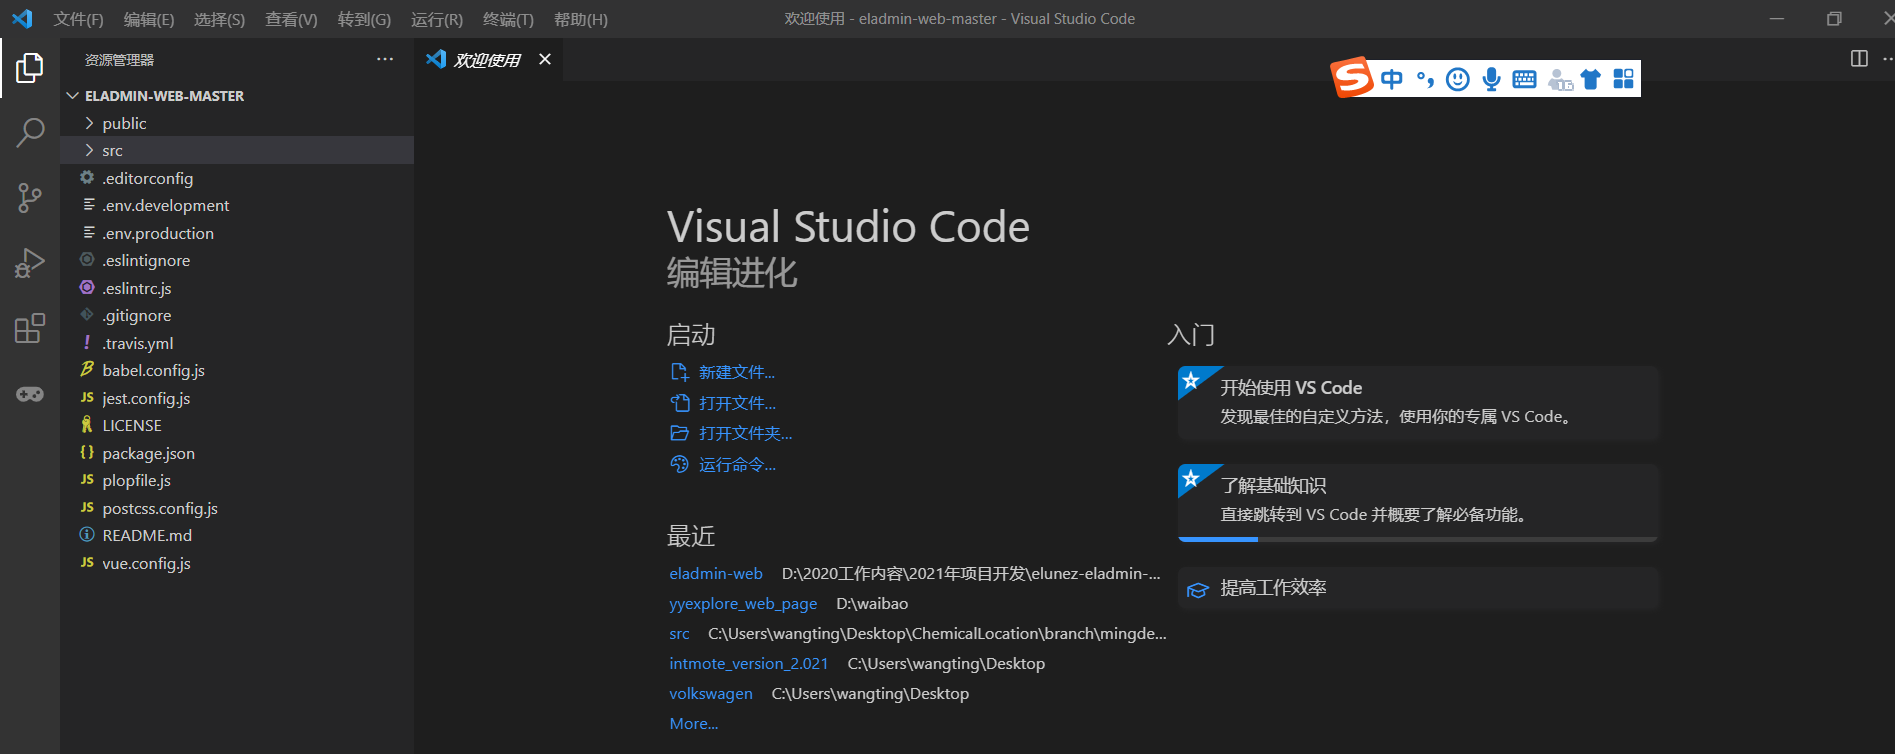Click the 了解基础知识 progress bar

[1418, 539]
